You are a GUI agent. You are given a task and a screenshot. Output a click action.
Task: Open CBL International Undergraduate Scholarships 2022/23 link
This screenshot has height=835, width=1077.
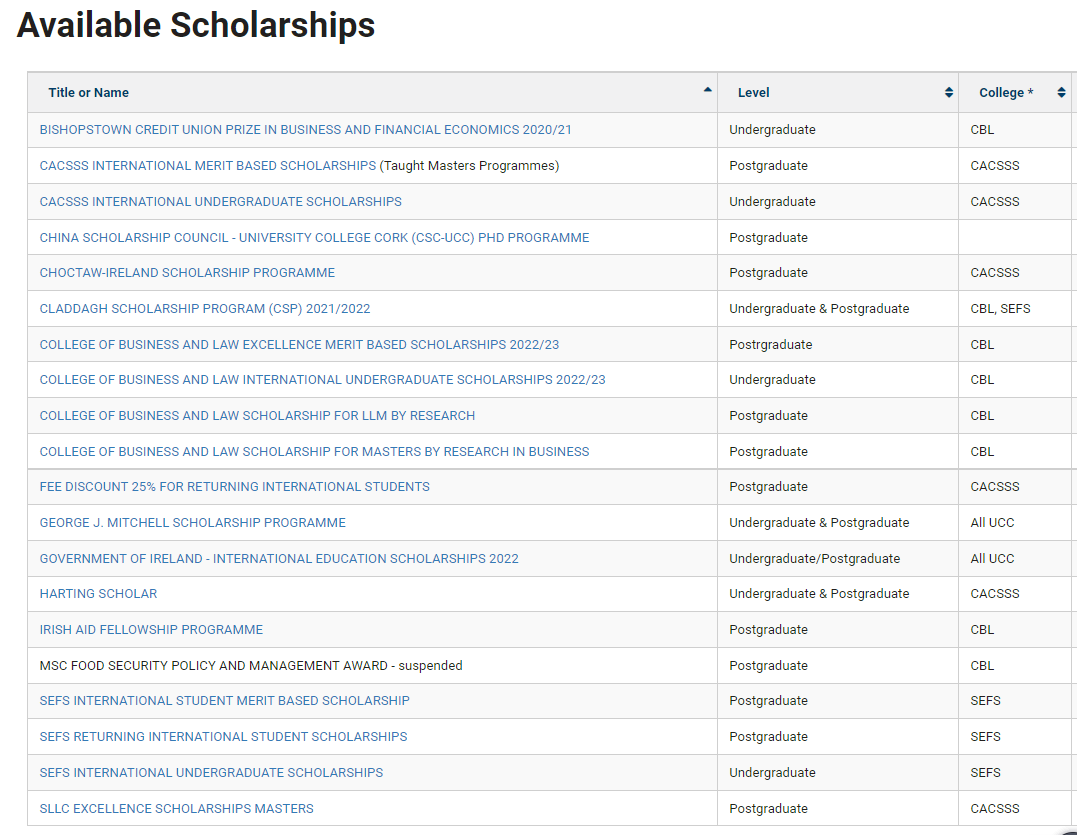tap(323, 380)
